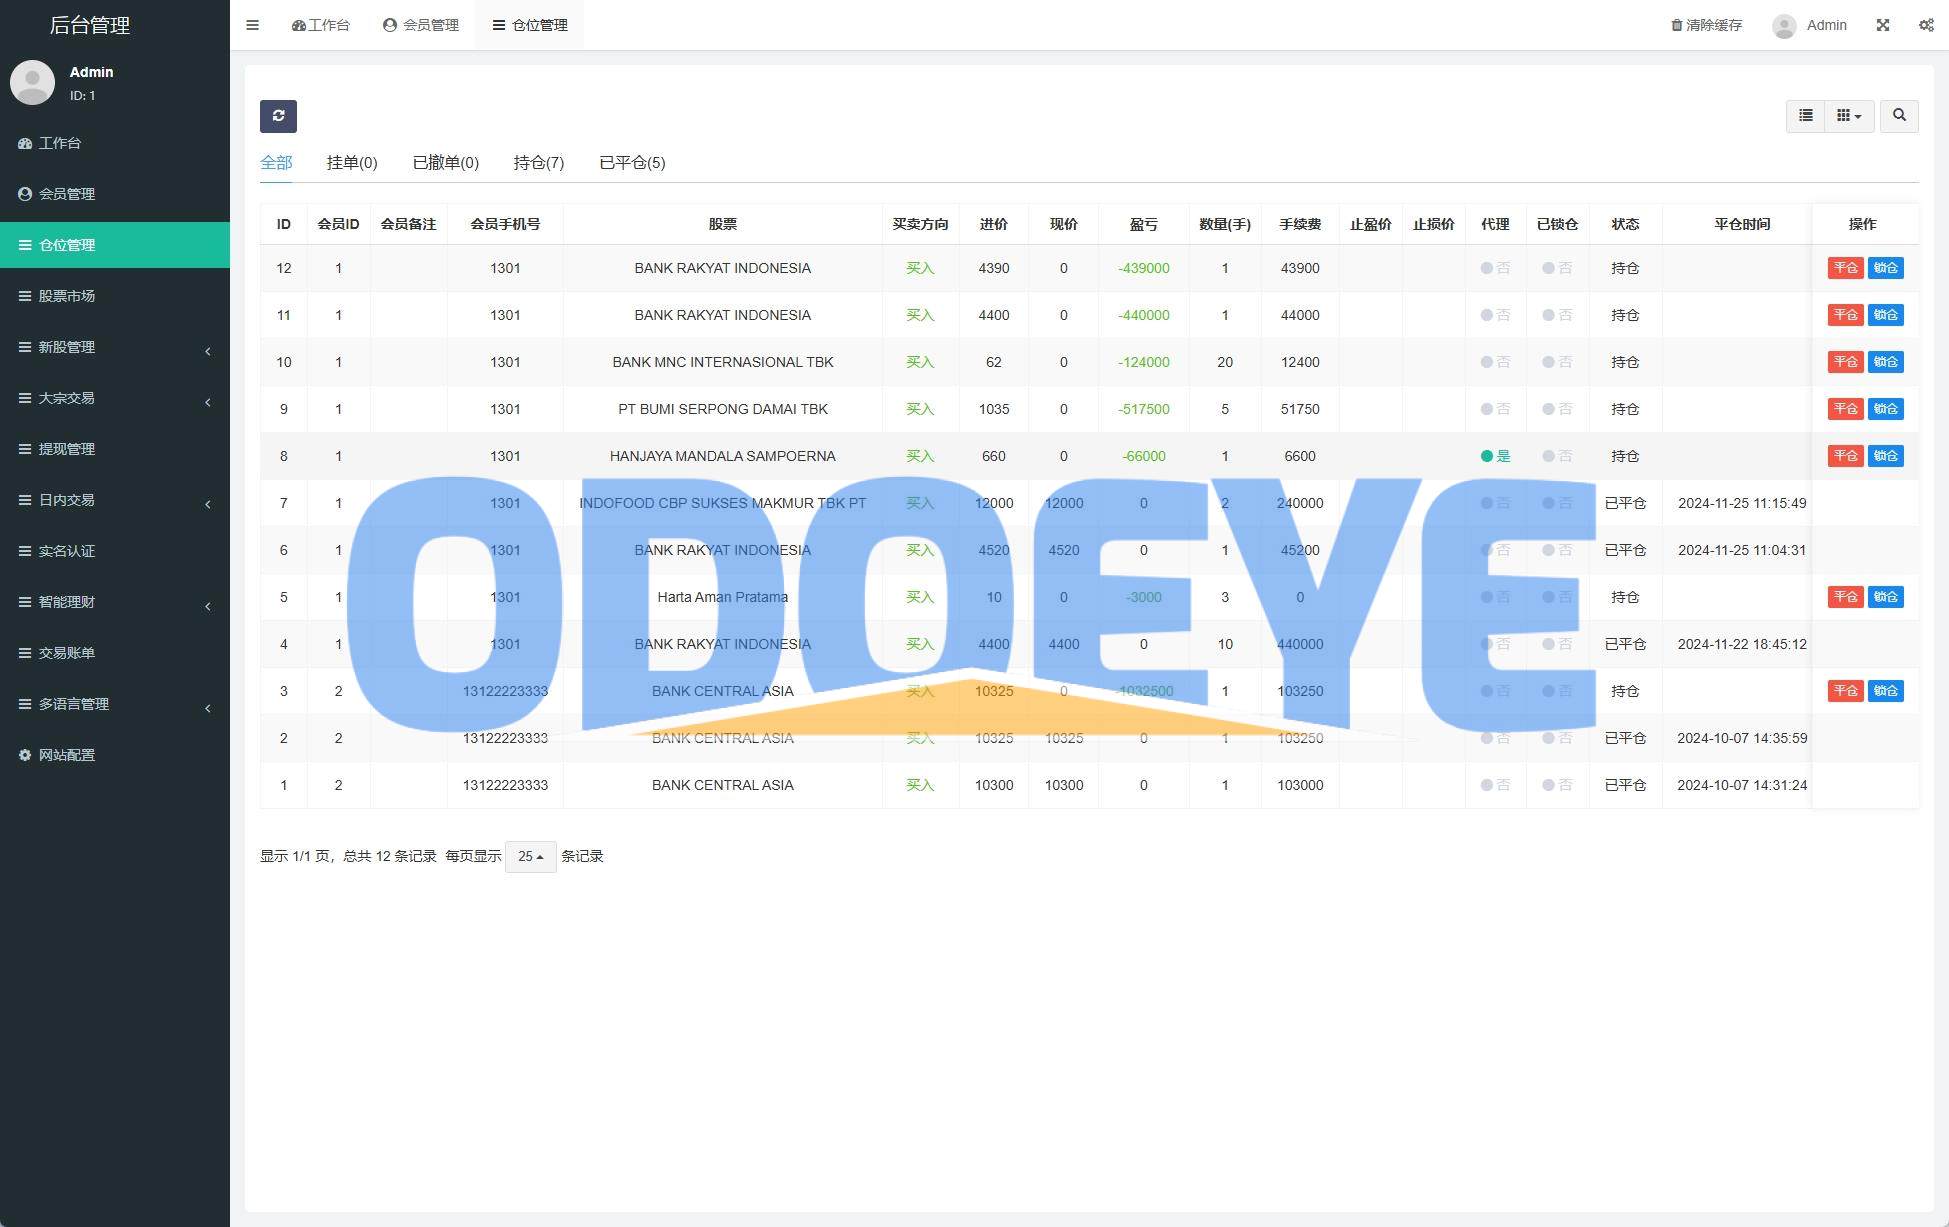
Task: Toggle the sidebar hamburger menu icon
Action: [253, 25]
